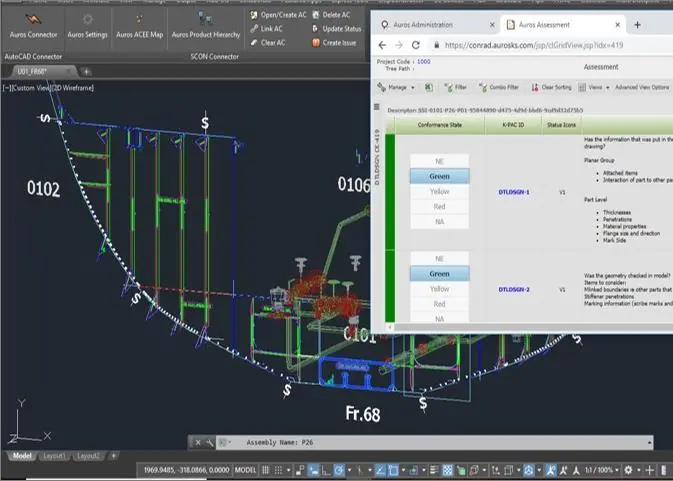Select NA conformance state for DTLDSGN-1

click(x=440, y=221)
